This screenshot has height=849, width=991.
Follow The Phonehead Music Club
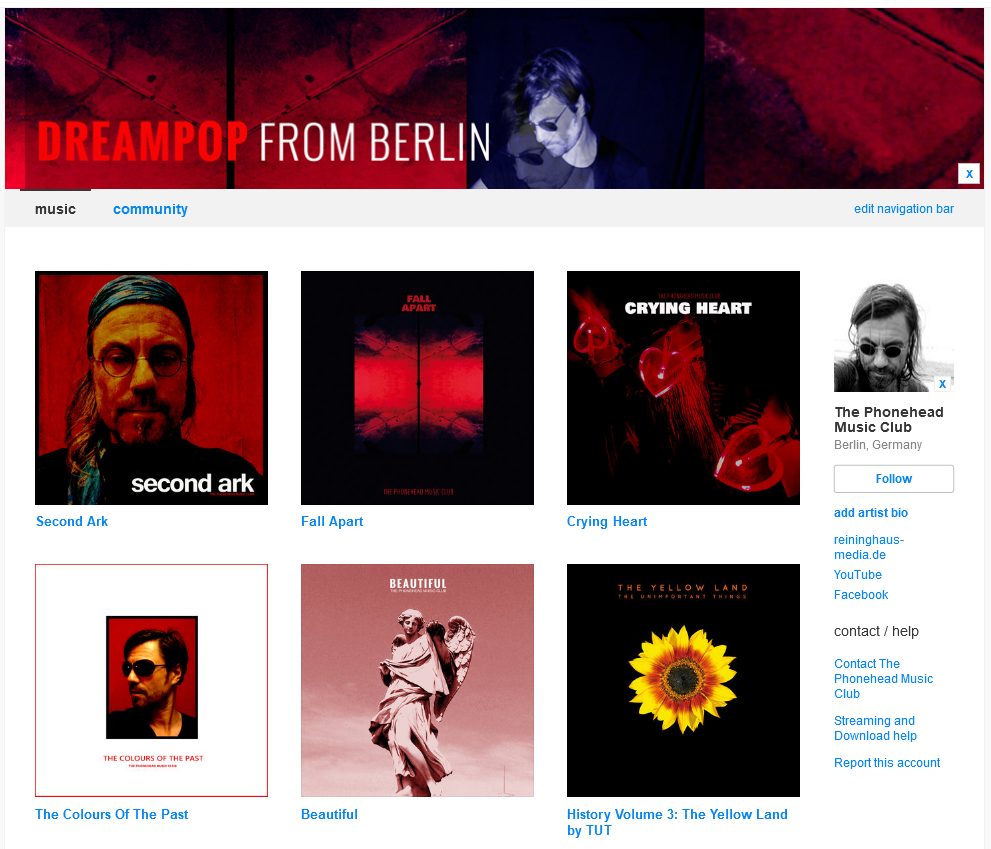tap(894, 479)
